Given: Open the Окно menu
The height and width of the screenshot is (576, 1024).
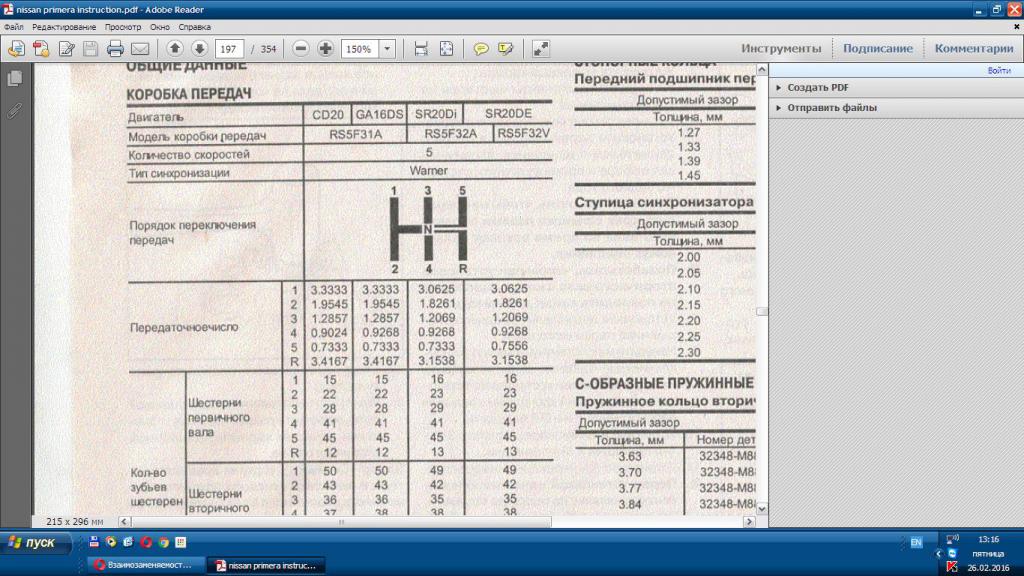Looking at the screenshot, I should 159,27.
